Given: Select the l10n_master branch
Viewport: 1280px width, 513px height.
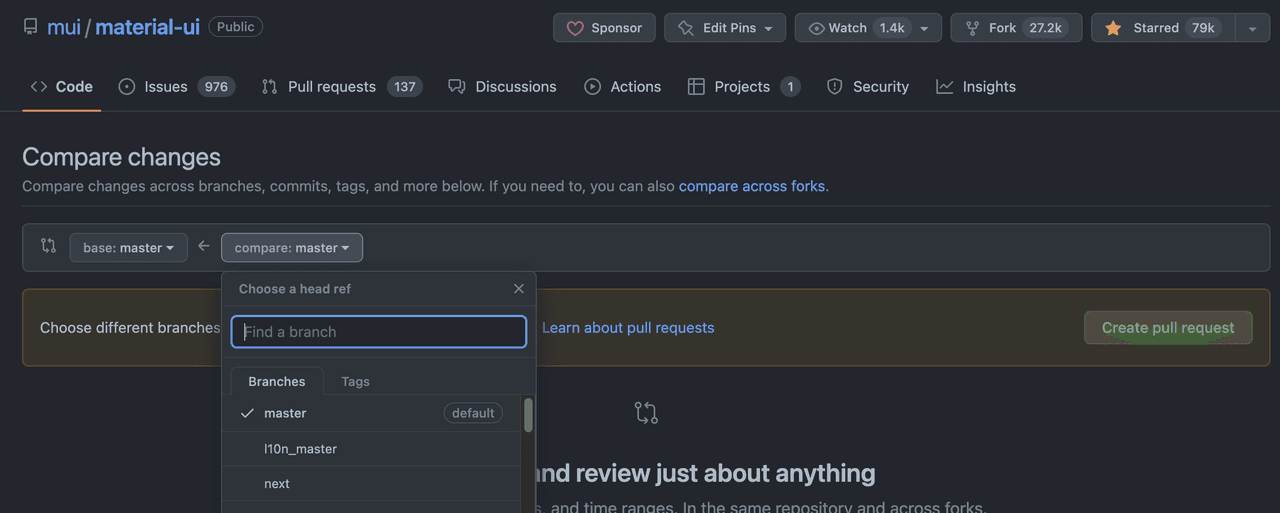Looking at the screenshot, I should click(x=371, y=449).
